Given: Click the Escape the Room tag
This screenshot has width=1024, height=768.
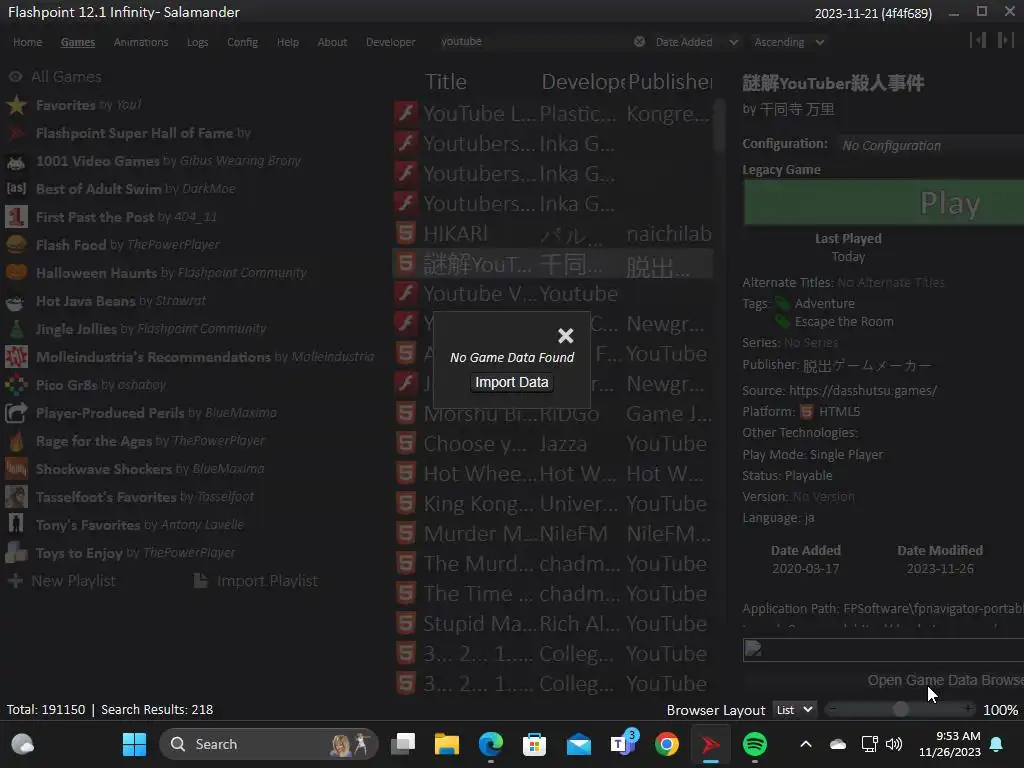Looking at the screenshot, I should coord(844,322).
